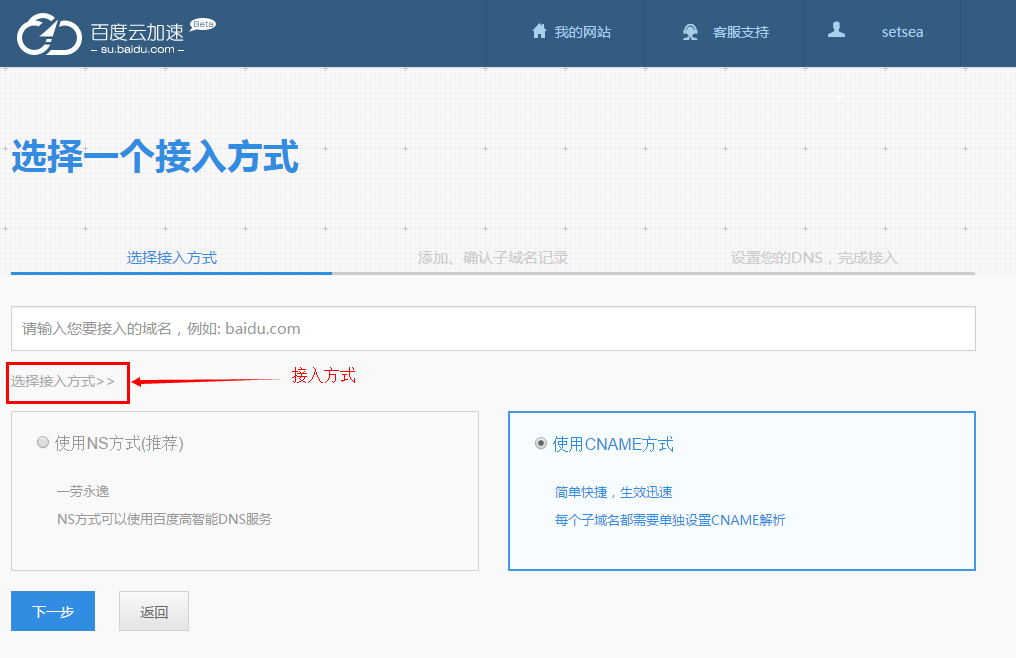The width and height of the screenshot is (1016, 658).
Task: Select the 使用CNAME方式 radio button
Action: pyautogui.click(x=540, y=443)
